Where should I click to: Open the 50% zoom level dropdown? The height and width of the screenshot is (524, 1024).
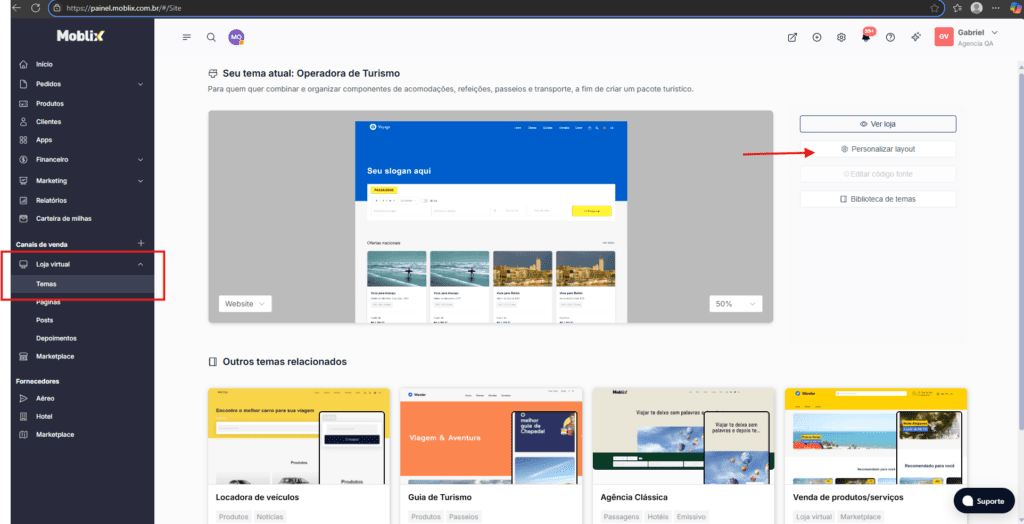coord(736,303)
